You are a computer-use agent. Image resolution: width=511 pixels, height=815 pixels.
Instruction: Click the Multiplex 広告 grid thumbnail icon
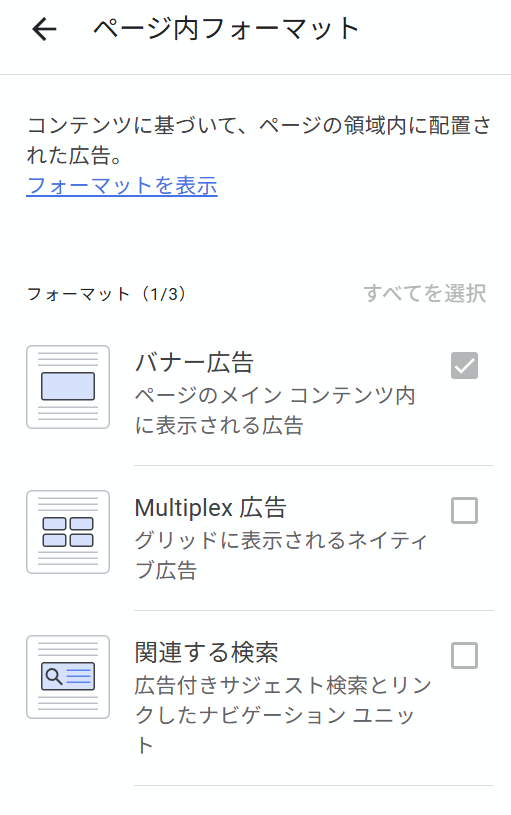(68, 532)
